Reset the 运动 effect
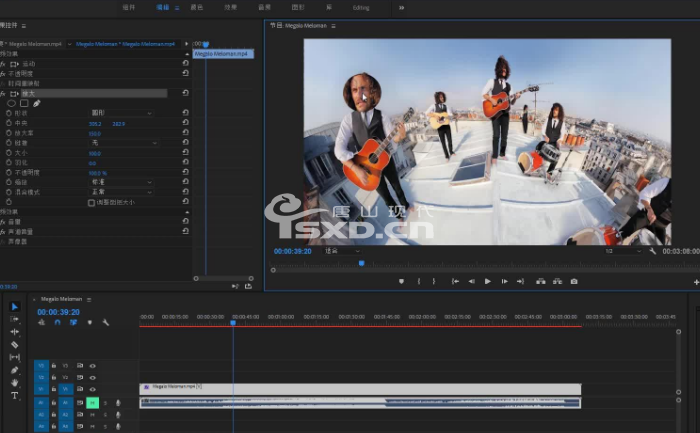Screen dimensions: 700x433 (x=185, y=63)
